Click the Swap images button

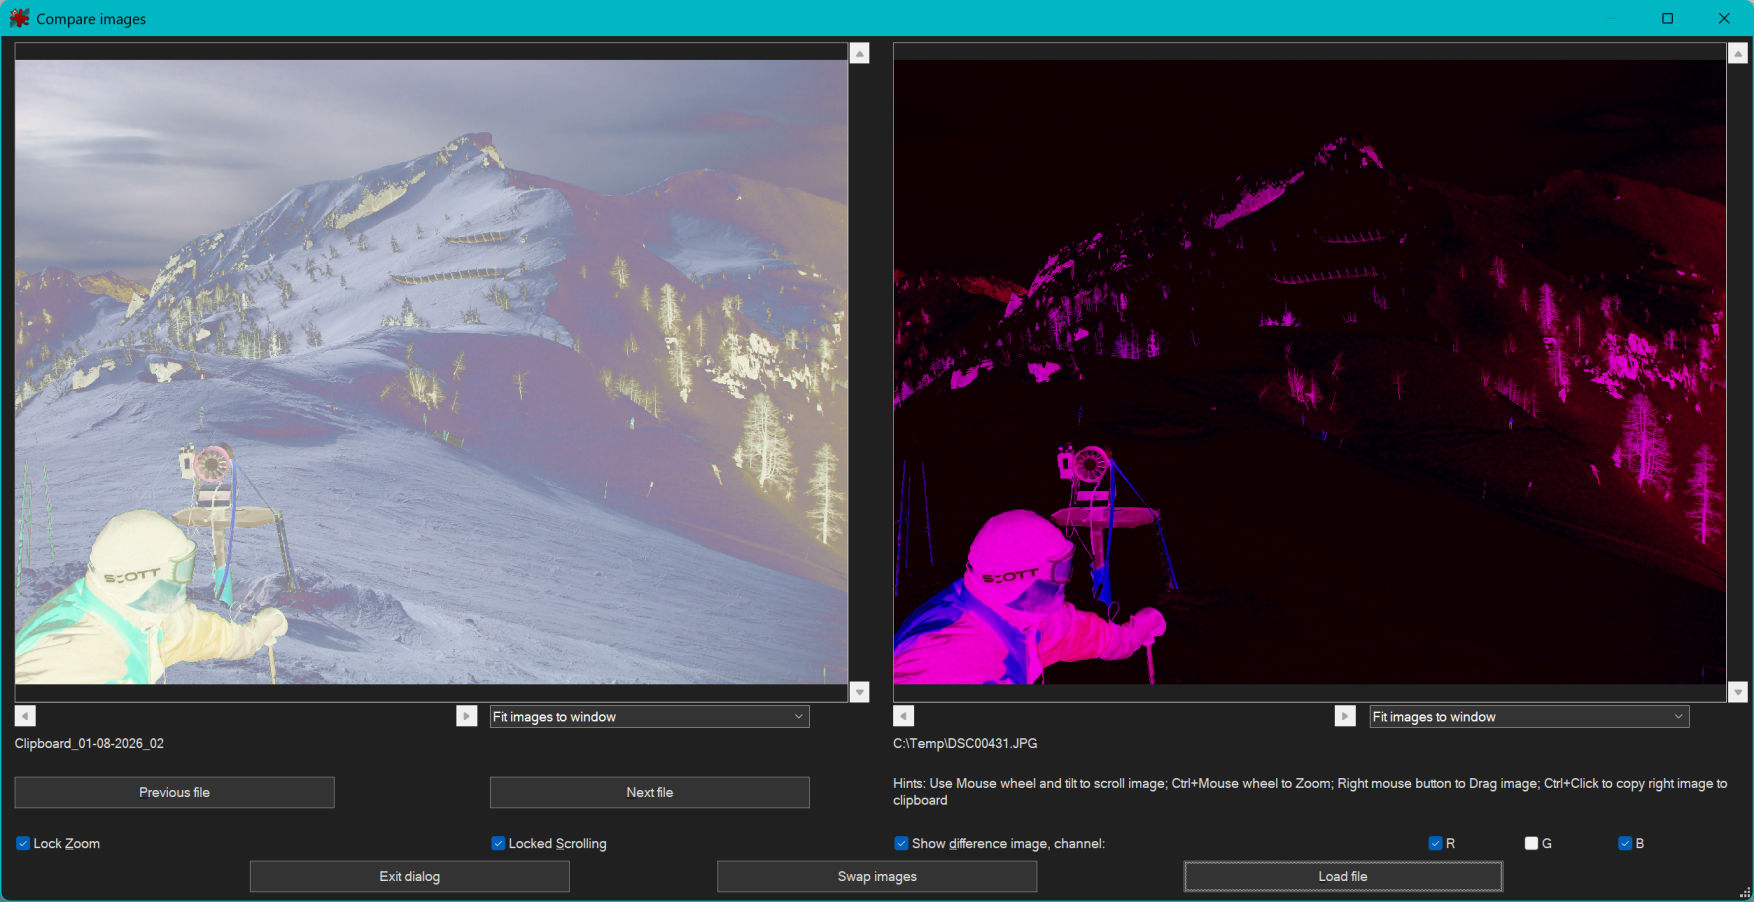[877, 876]
